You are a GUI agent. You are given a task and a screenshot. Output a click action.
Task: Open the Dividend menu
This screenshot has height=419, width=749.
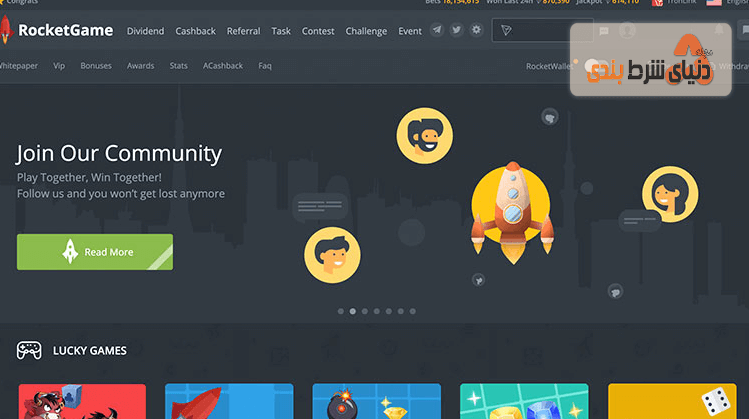tap(145, 31)
